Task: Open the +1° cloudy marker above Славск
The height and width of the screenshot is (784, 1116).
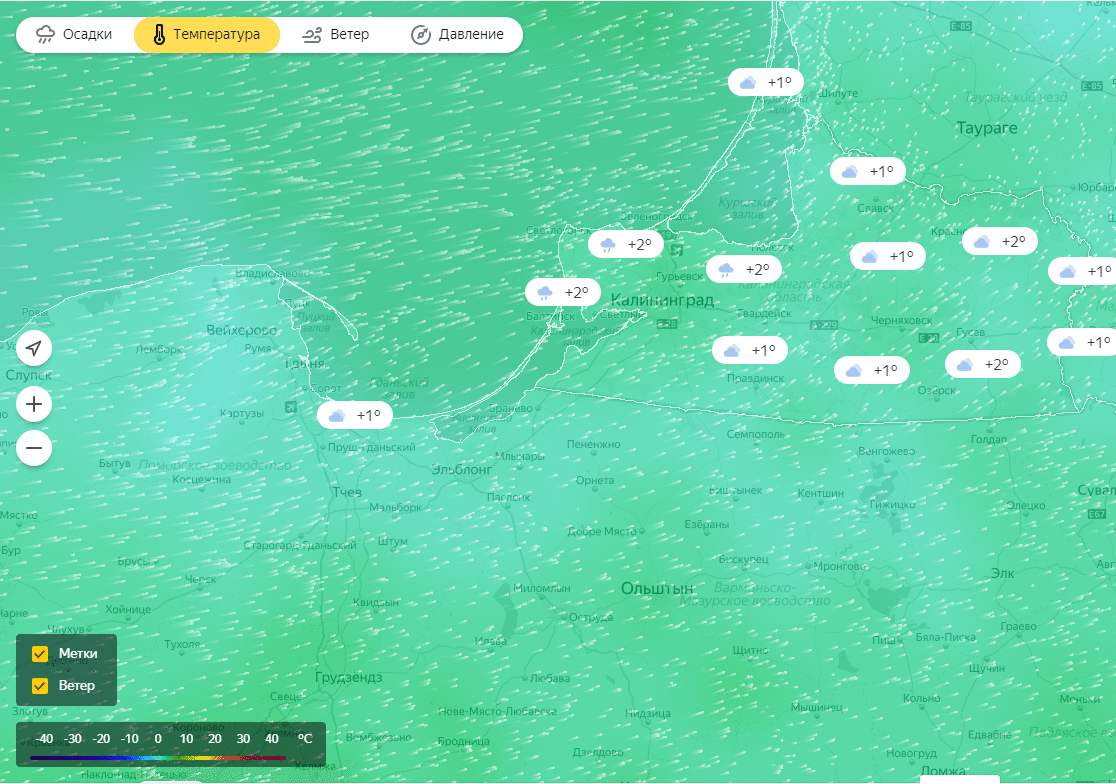Action: 868,171
